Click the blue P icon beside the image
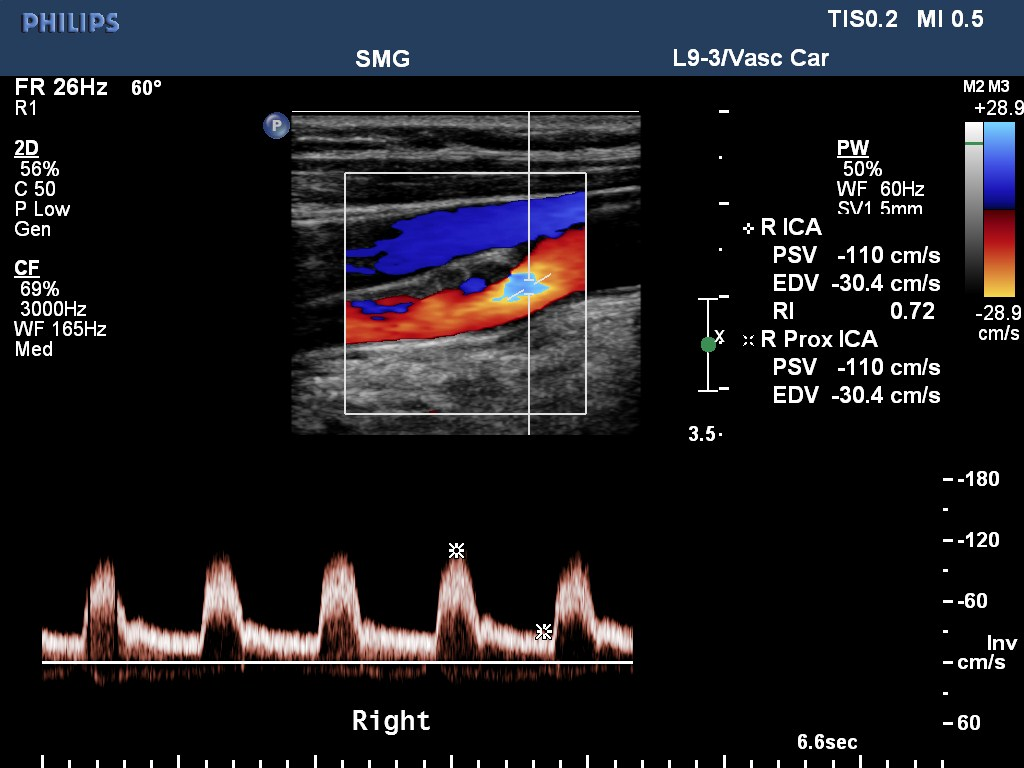 (276, 125)
